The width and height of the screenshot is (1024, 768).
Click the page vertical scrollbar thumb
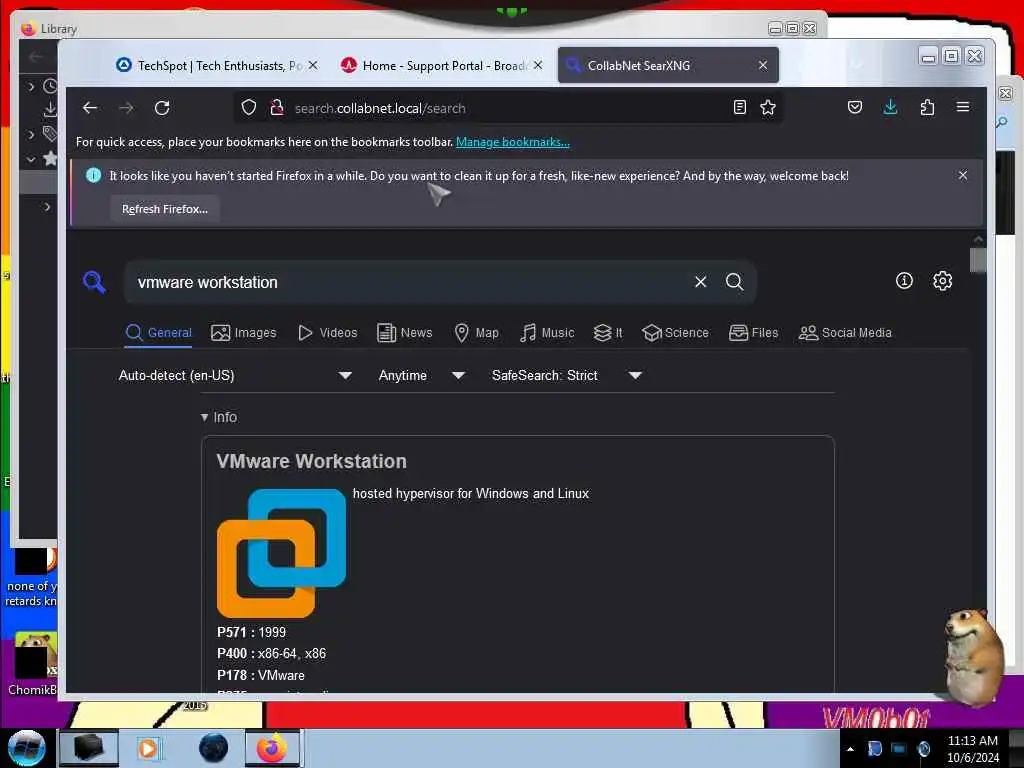pos(978,260)
